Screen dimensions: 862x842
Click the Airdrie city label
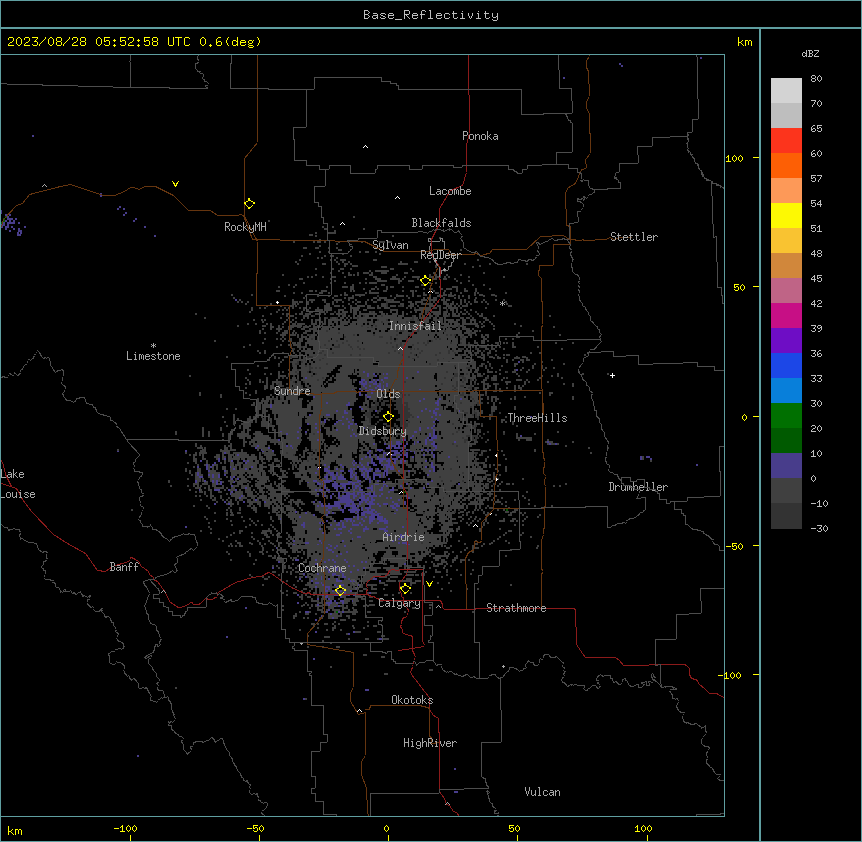(x=403, y=537)
